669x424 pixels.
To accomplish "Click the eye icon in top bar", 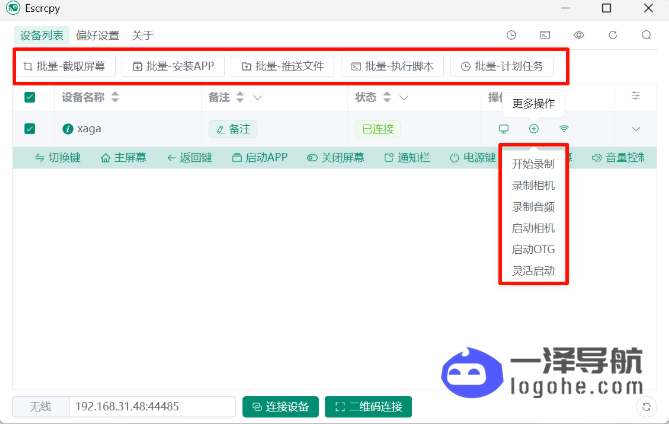I will pyautogui.click(x=579, y=35).
